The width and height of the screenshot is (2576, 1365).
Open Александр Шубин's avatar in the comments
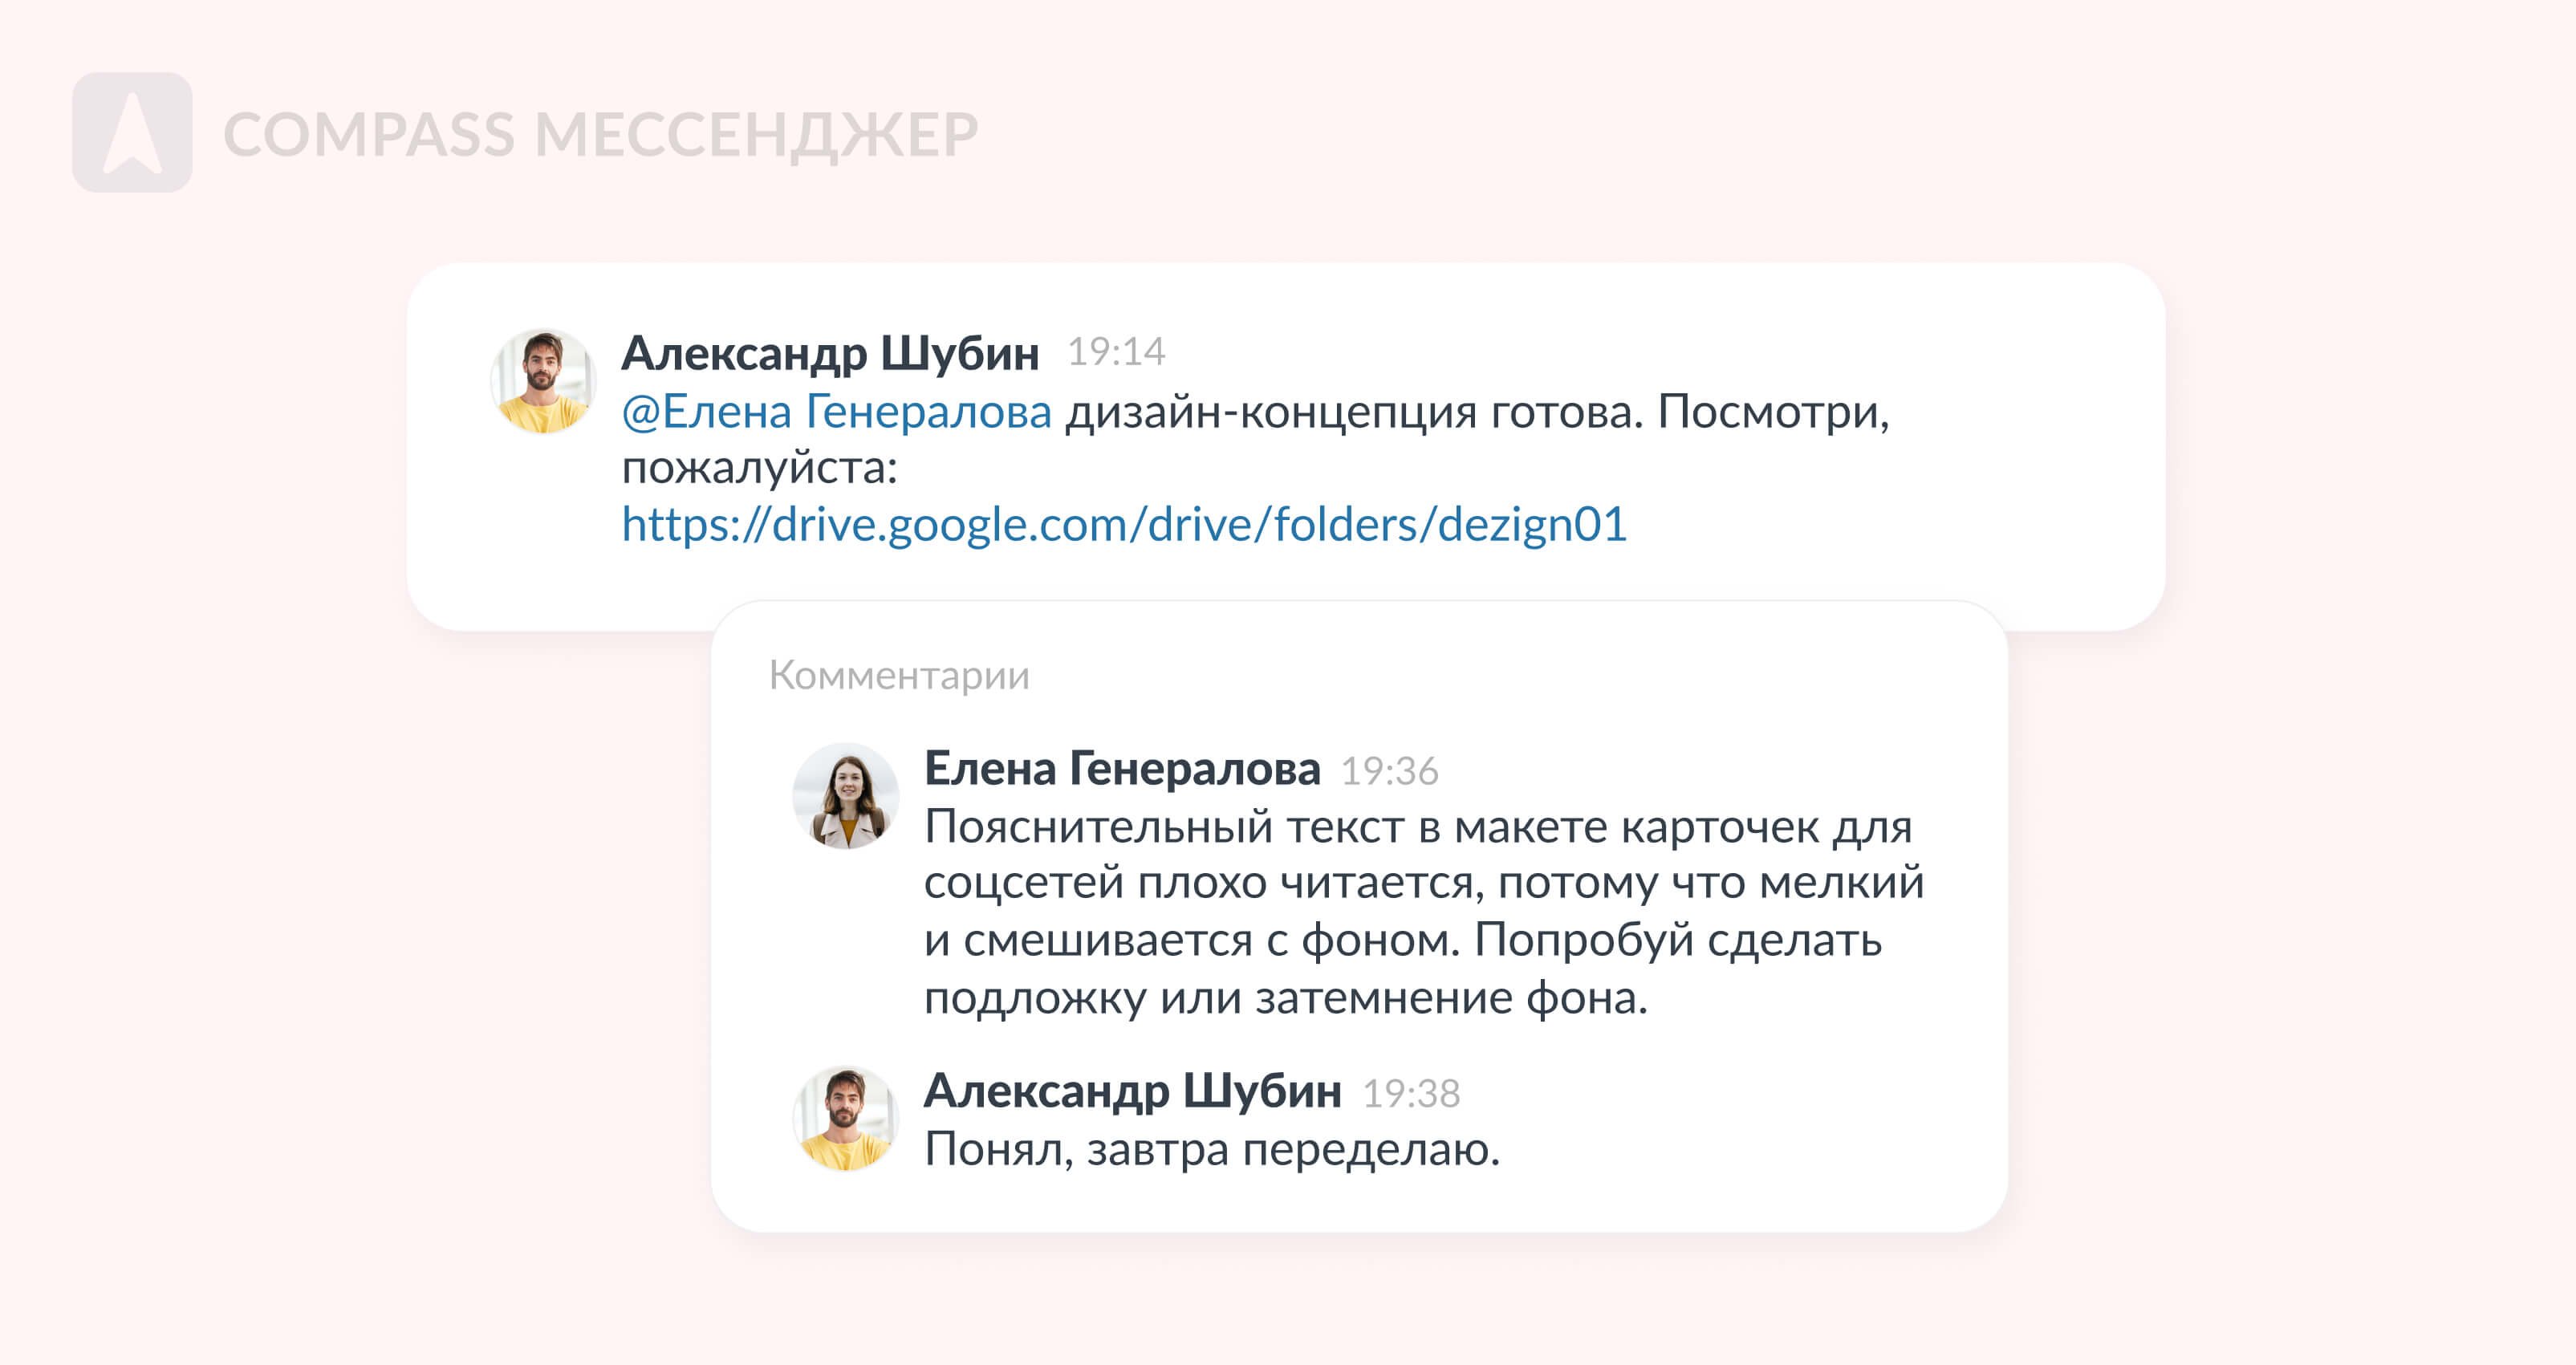point(846,1118)
